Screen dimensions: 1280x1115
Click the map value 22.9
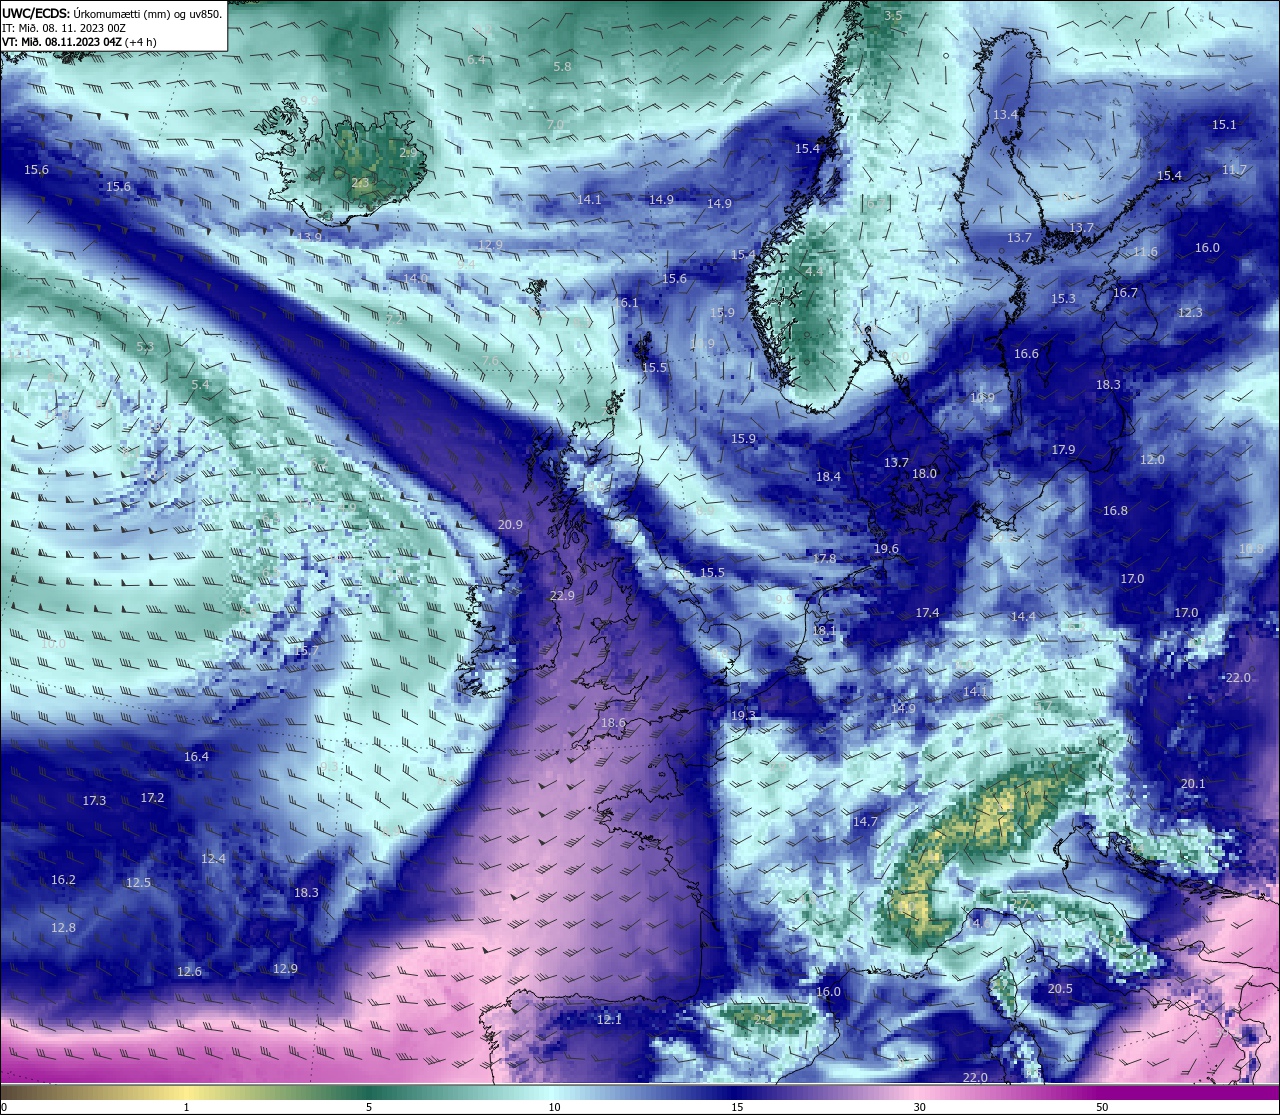pyautogui.click(x=562, y=595)
